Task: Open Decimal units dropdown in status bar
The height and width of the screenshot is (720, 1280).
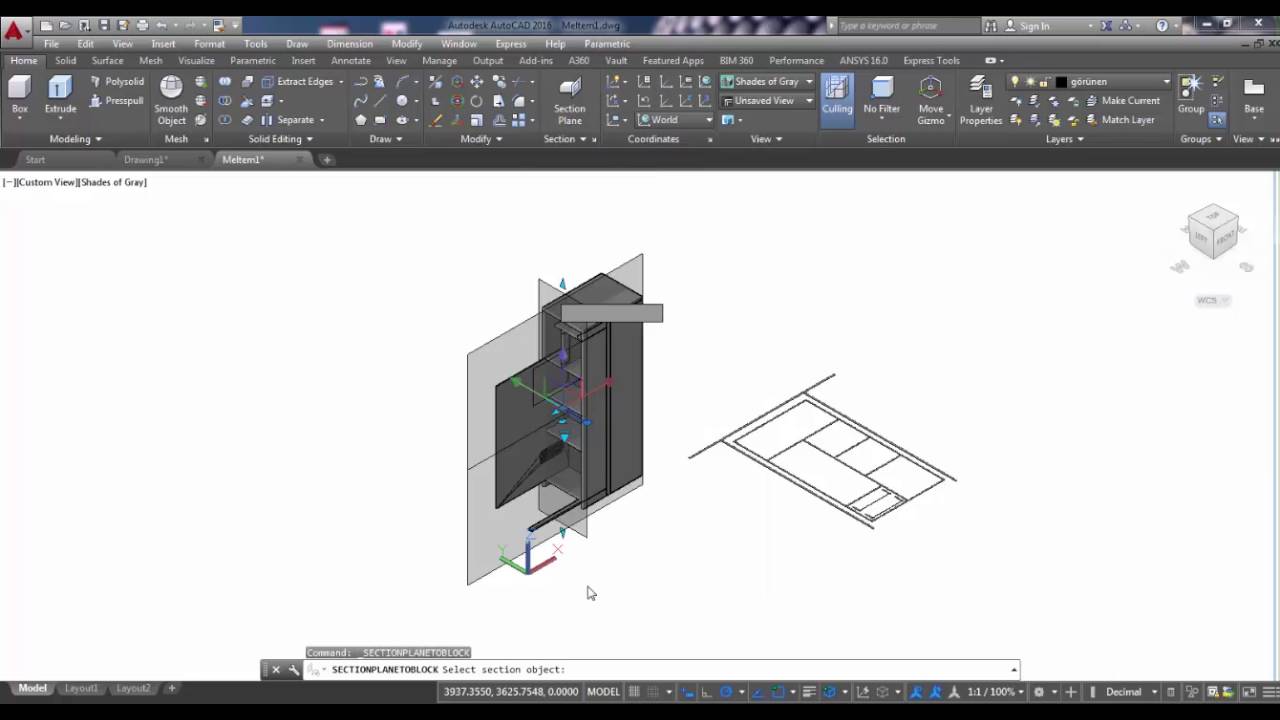Action: [1130, 692]
